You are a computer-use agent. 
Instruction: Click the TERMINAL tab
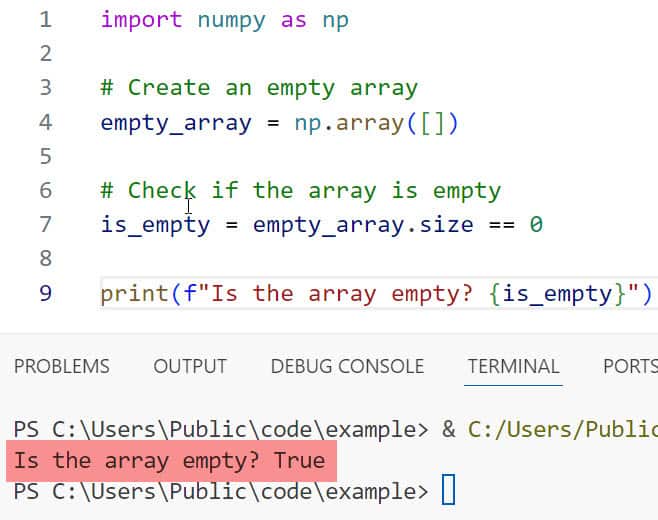514,366
